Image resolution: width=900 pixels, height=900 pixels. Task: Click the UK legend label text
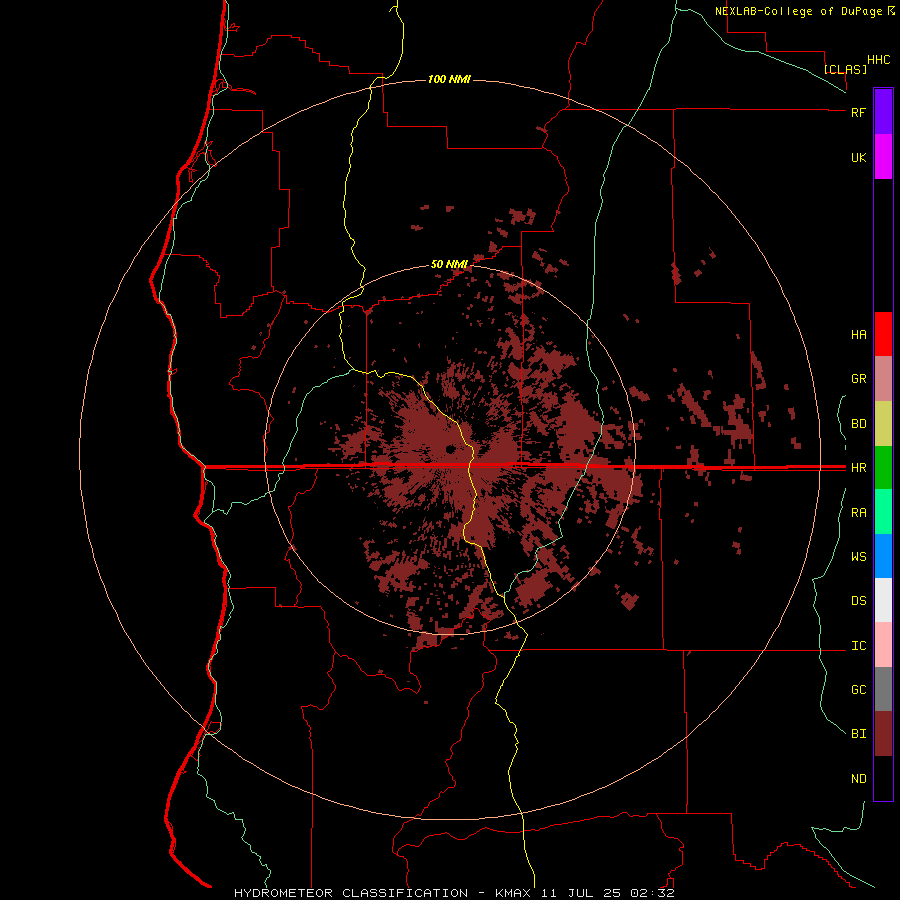tap(858, 157)
